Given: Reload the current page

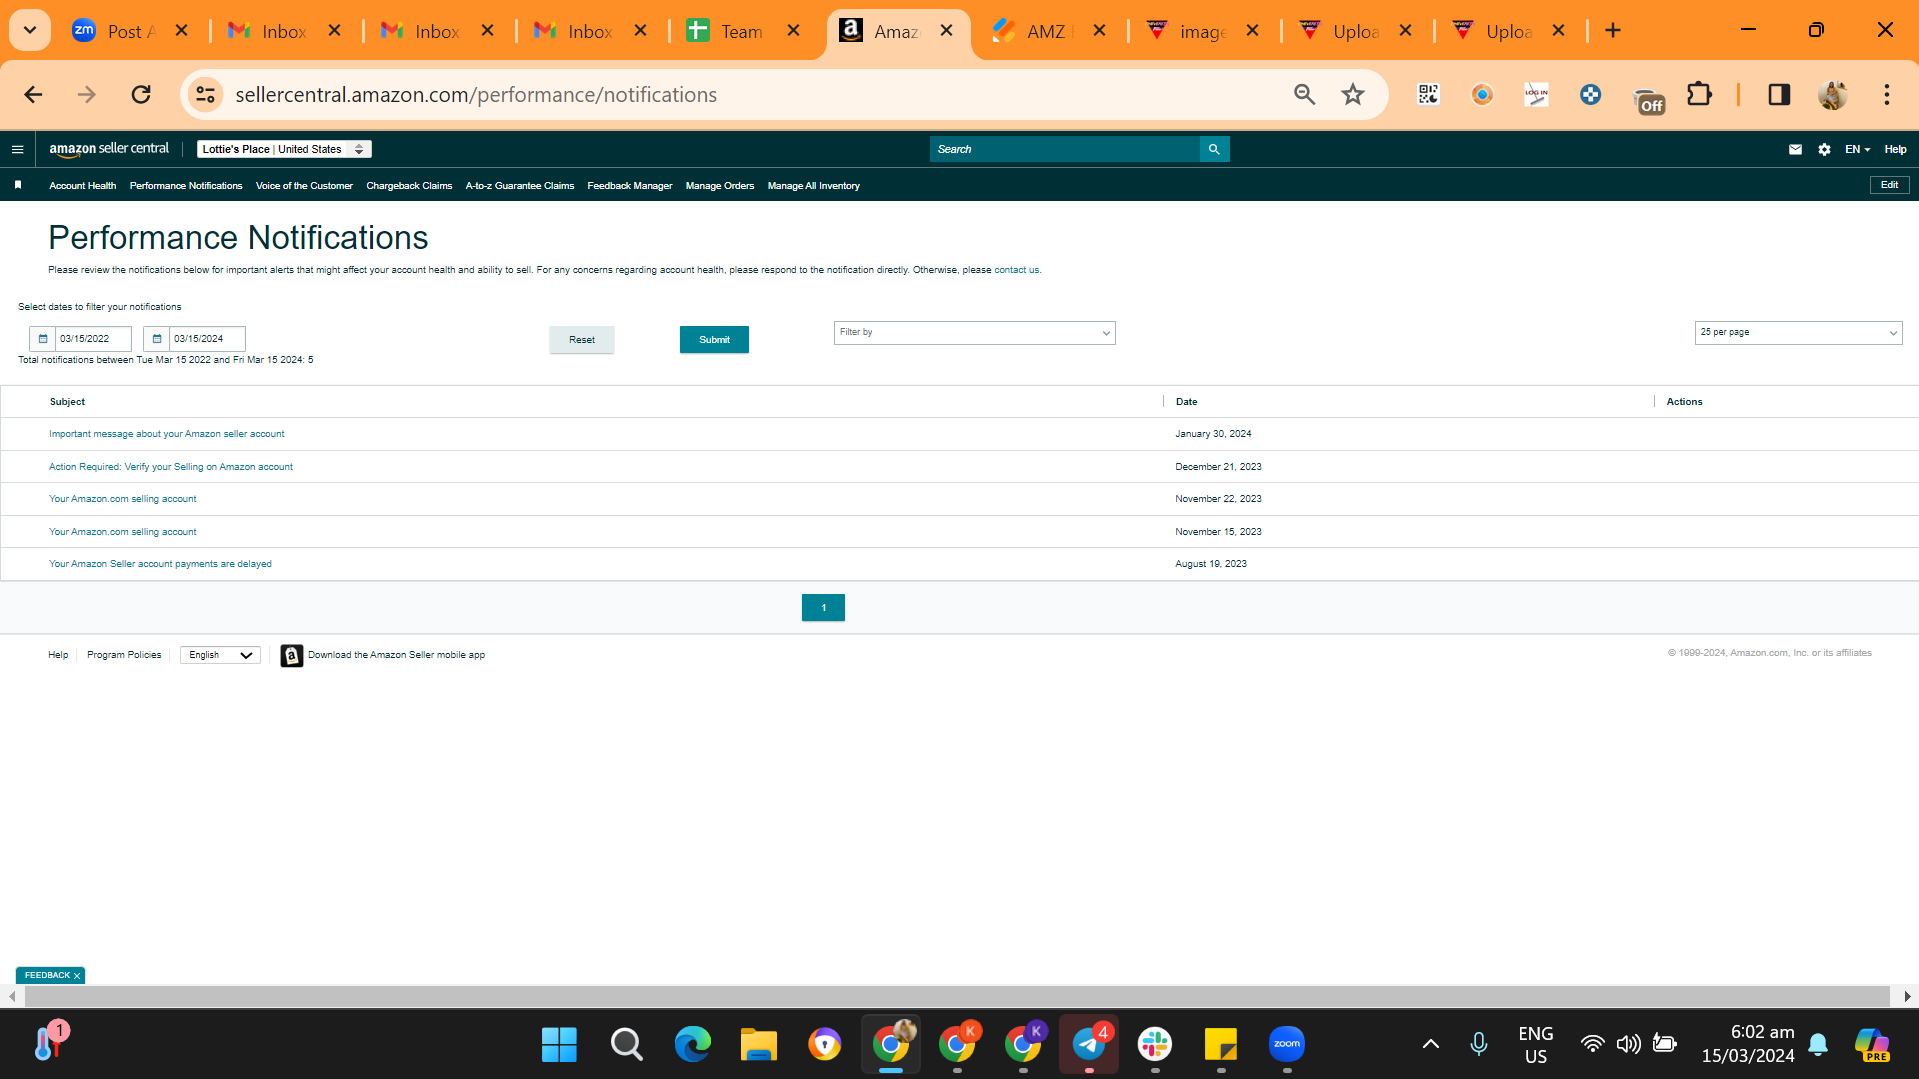Looking at the screenshot, I should pyautogui.click(x=141, y=95).
